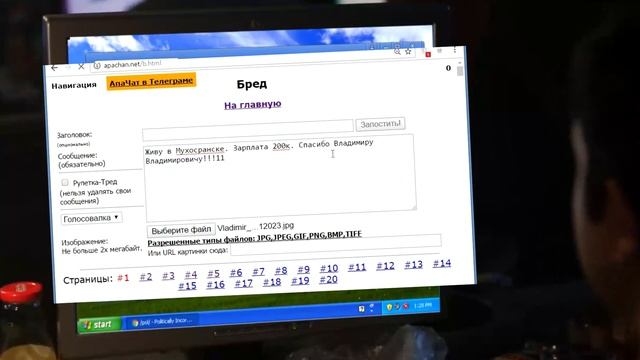
Task: Click the Навигация label
Action: (x=74, y=85)
